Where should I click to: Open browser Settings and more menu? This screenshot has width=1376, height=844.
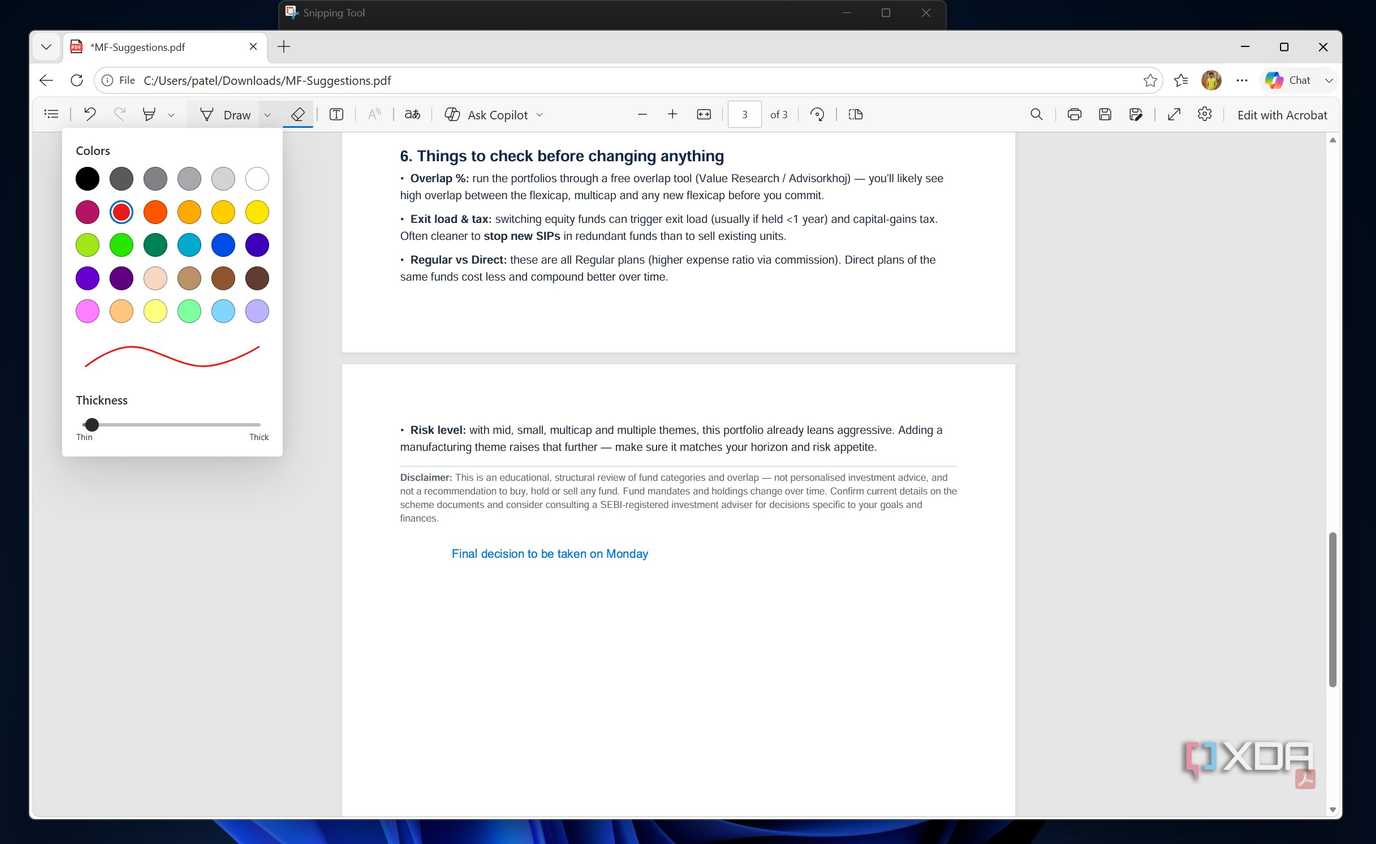(1242, 80)
